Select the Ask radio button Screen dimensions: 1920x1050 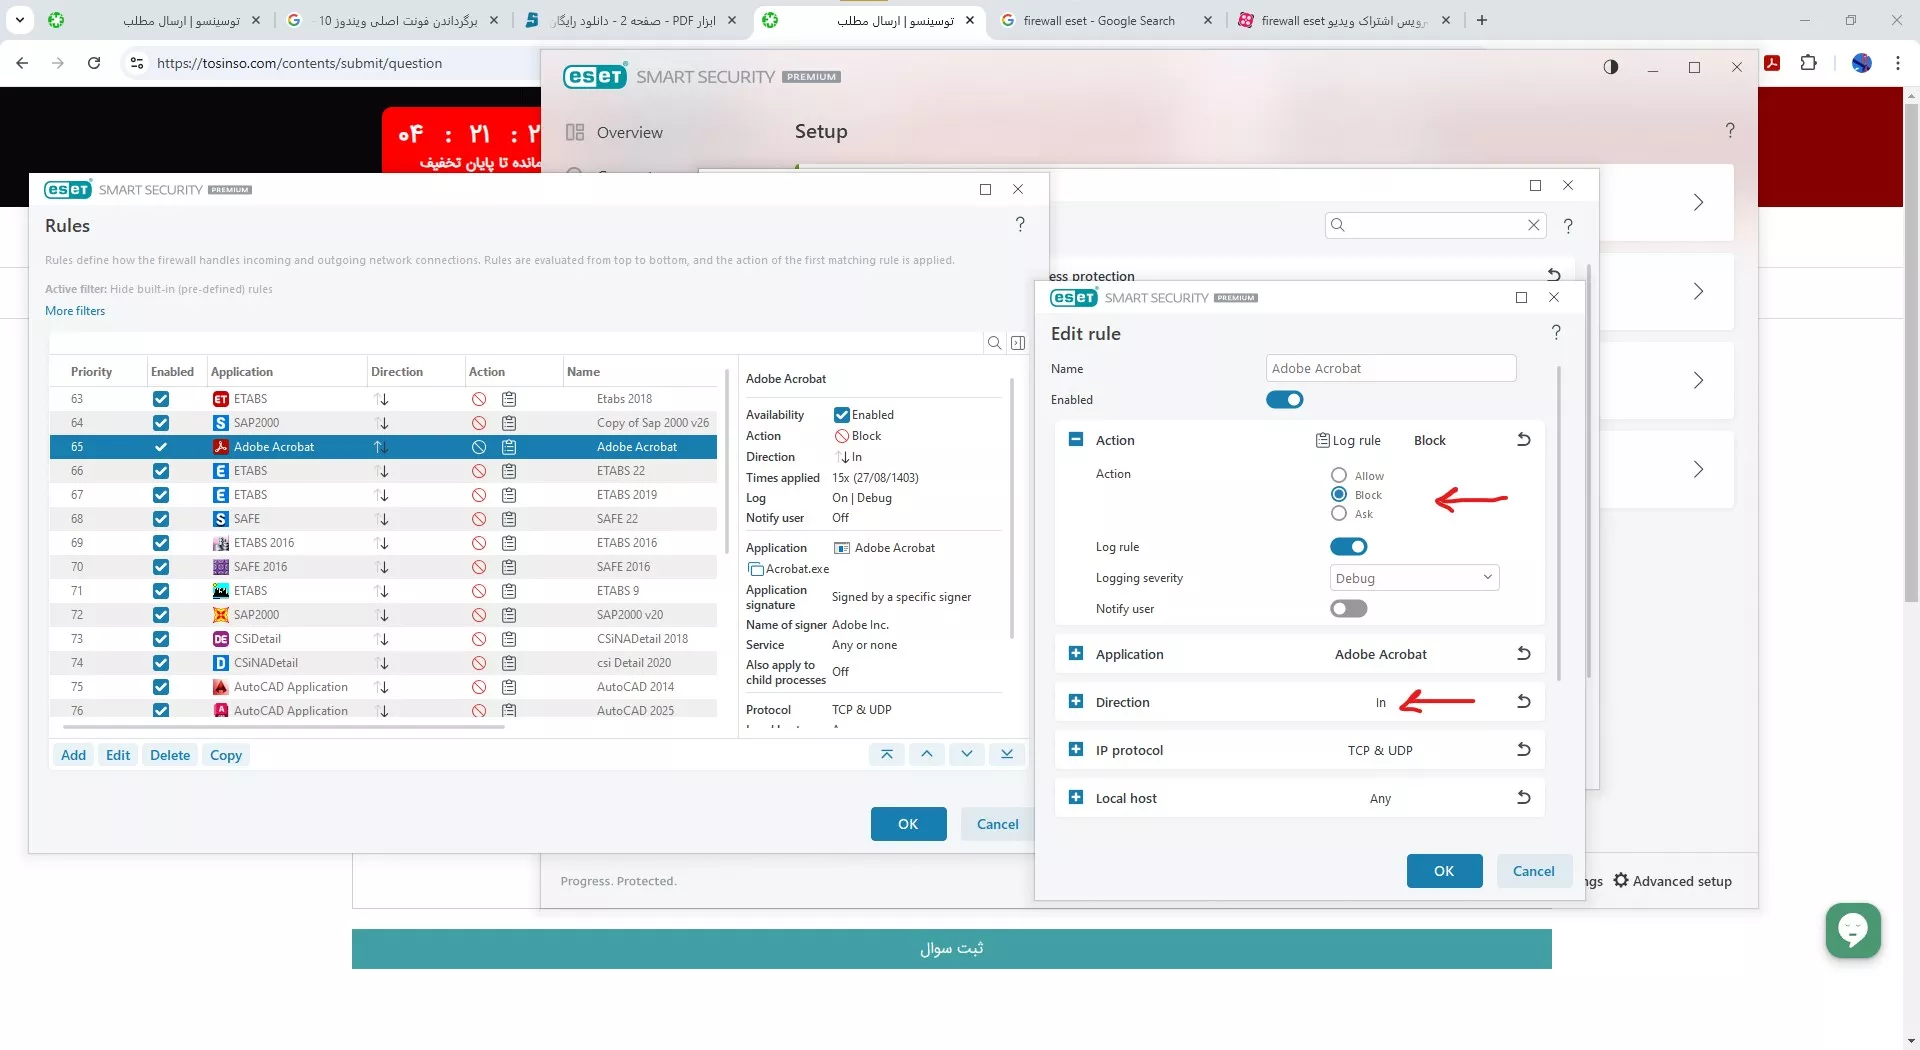pyautogui.click(x=1339, y=513)
